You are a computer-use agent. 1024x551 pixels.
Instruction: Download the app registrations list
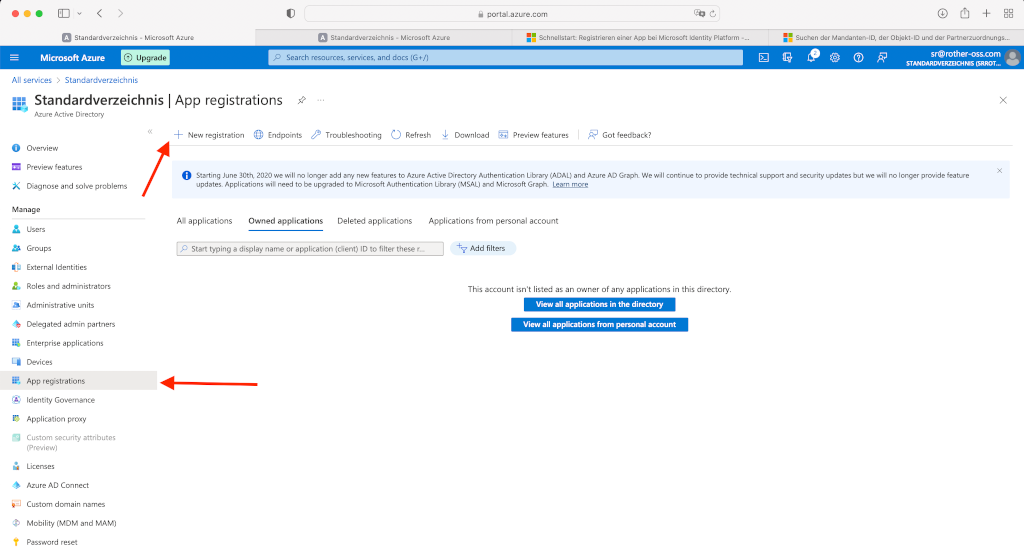point(465,134)
